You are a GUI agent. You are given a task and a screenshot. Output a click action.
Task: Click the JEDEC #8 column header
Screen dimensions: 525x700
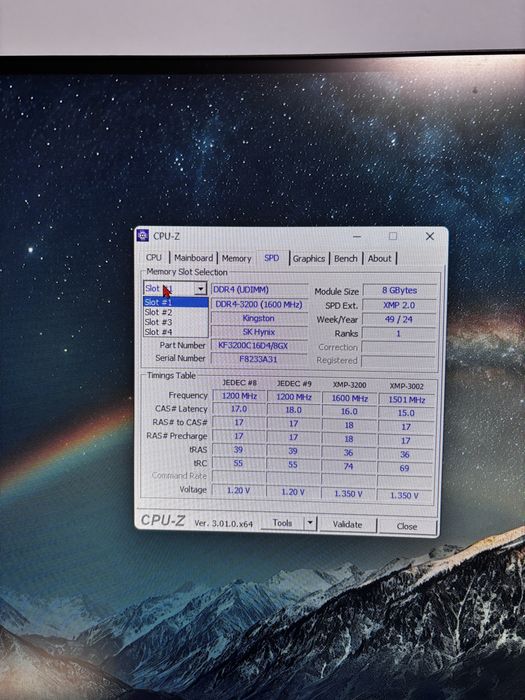[239, 383]
